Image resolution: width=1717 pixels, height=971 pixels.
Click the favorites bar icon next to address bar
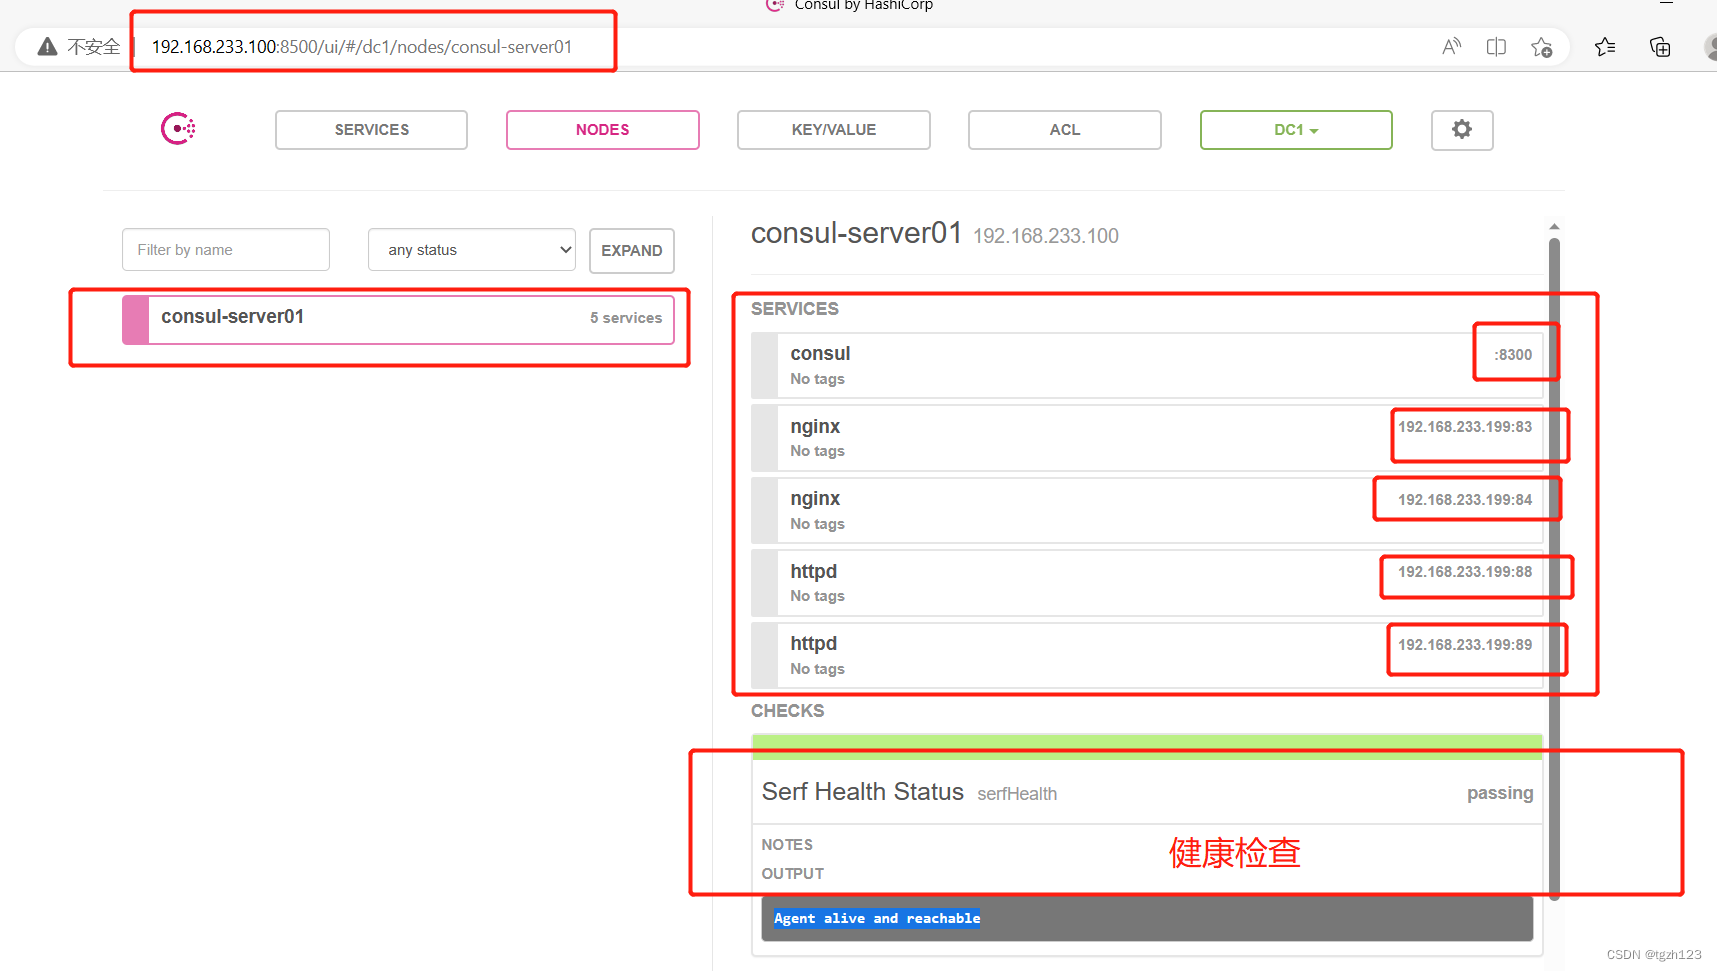(1605, 46)
